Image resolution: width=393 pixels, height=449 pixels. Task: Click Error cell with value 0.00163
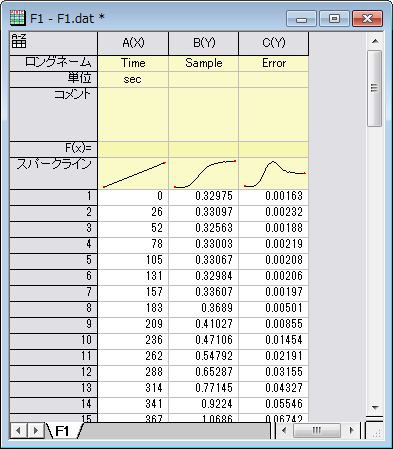click(x=274, y=197)
